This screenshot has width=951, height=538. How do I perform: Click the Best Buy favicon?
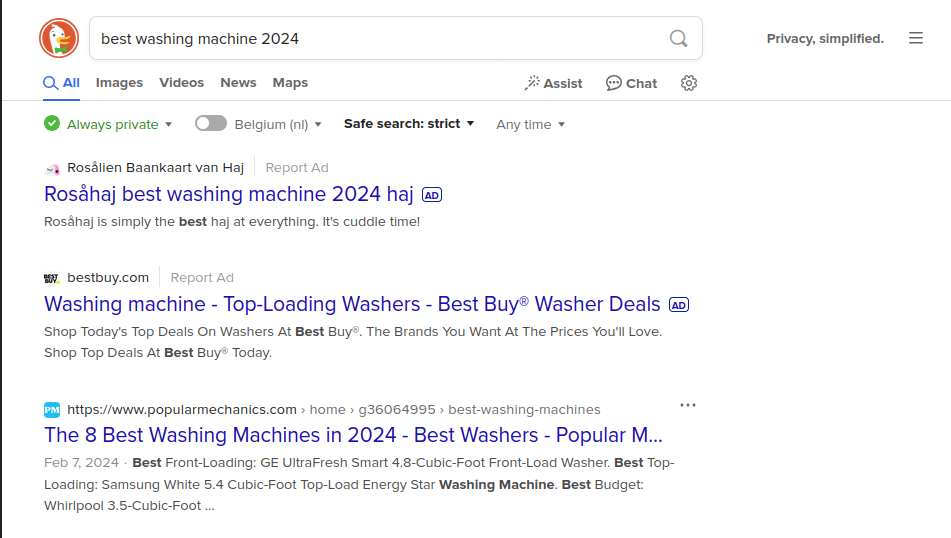click(52, 278)
